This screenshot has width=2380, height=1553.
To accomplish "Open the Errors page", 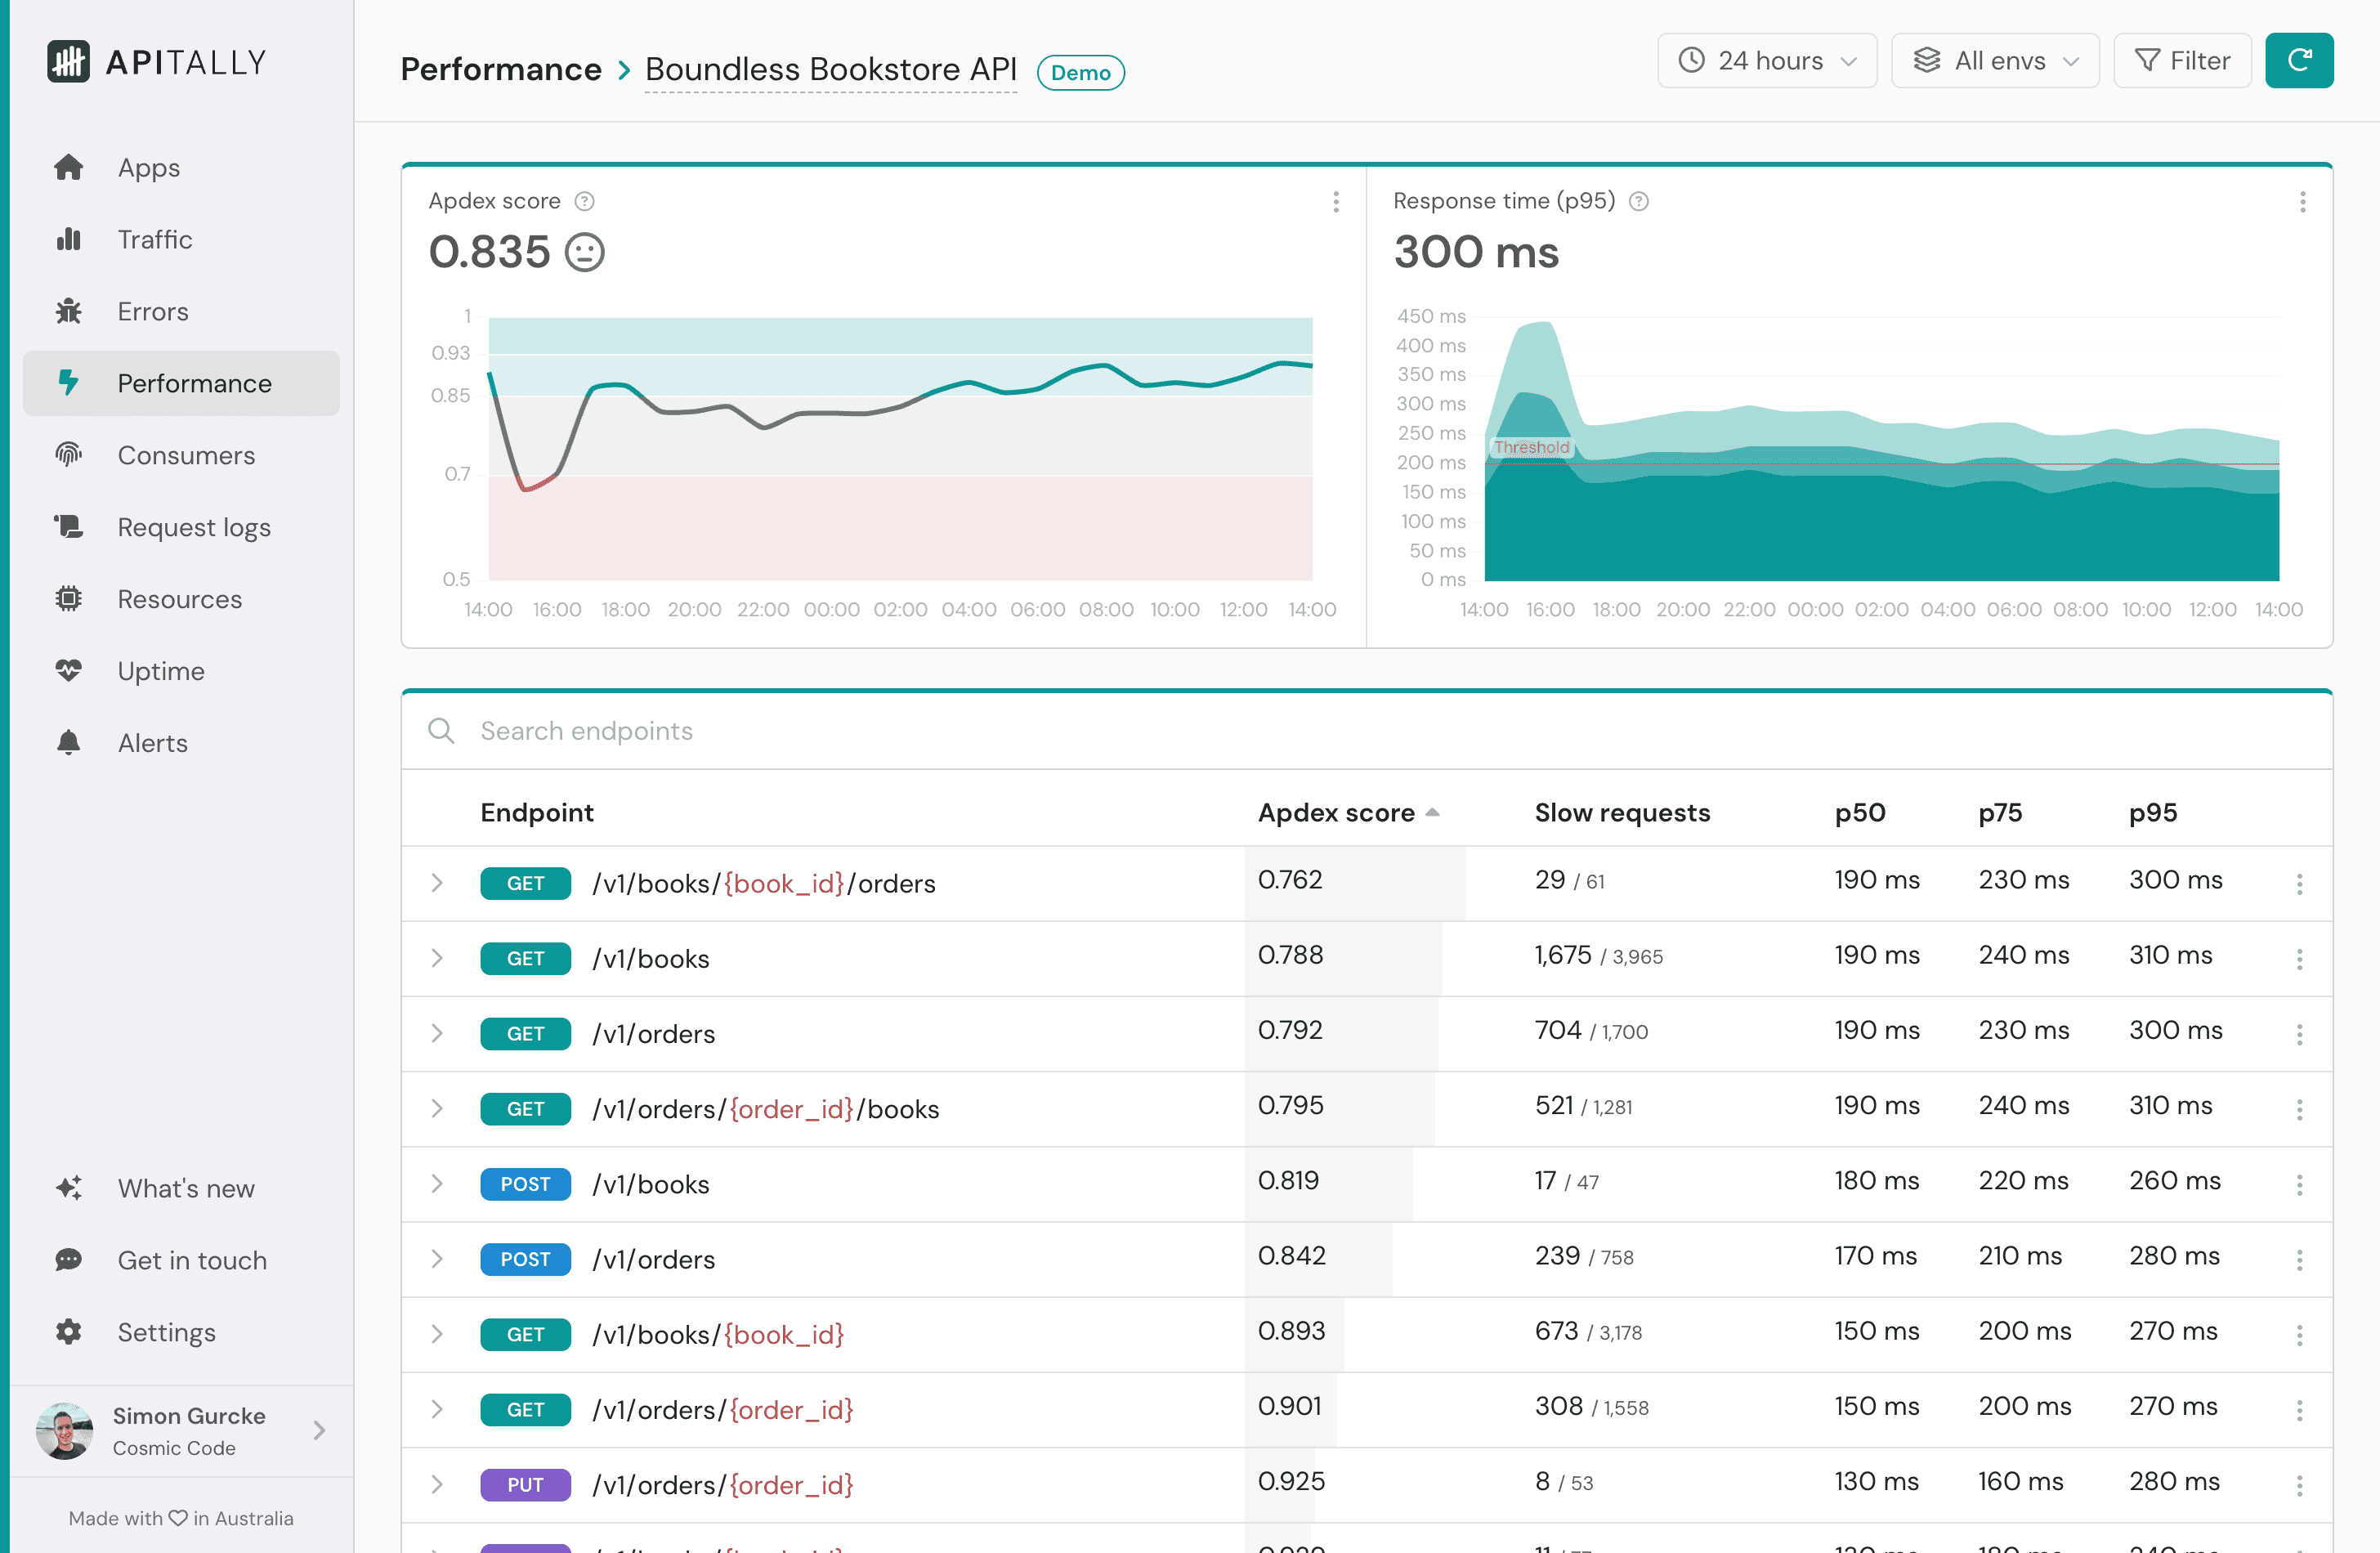I will [x=152, y=311].
